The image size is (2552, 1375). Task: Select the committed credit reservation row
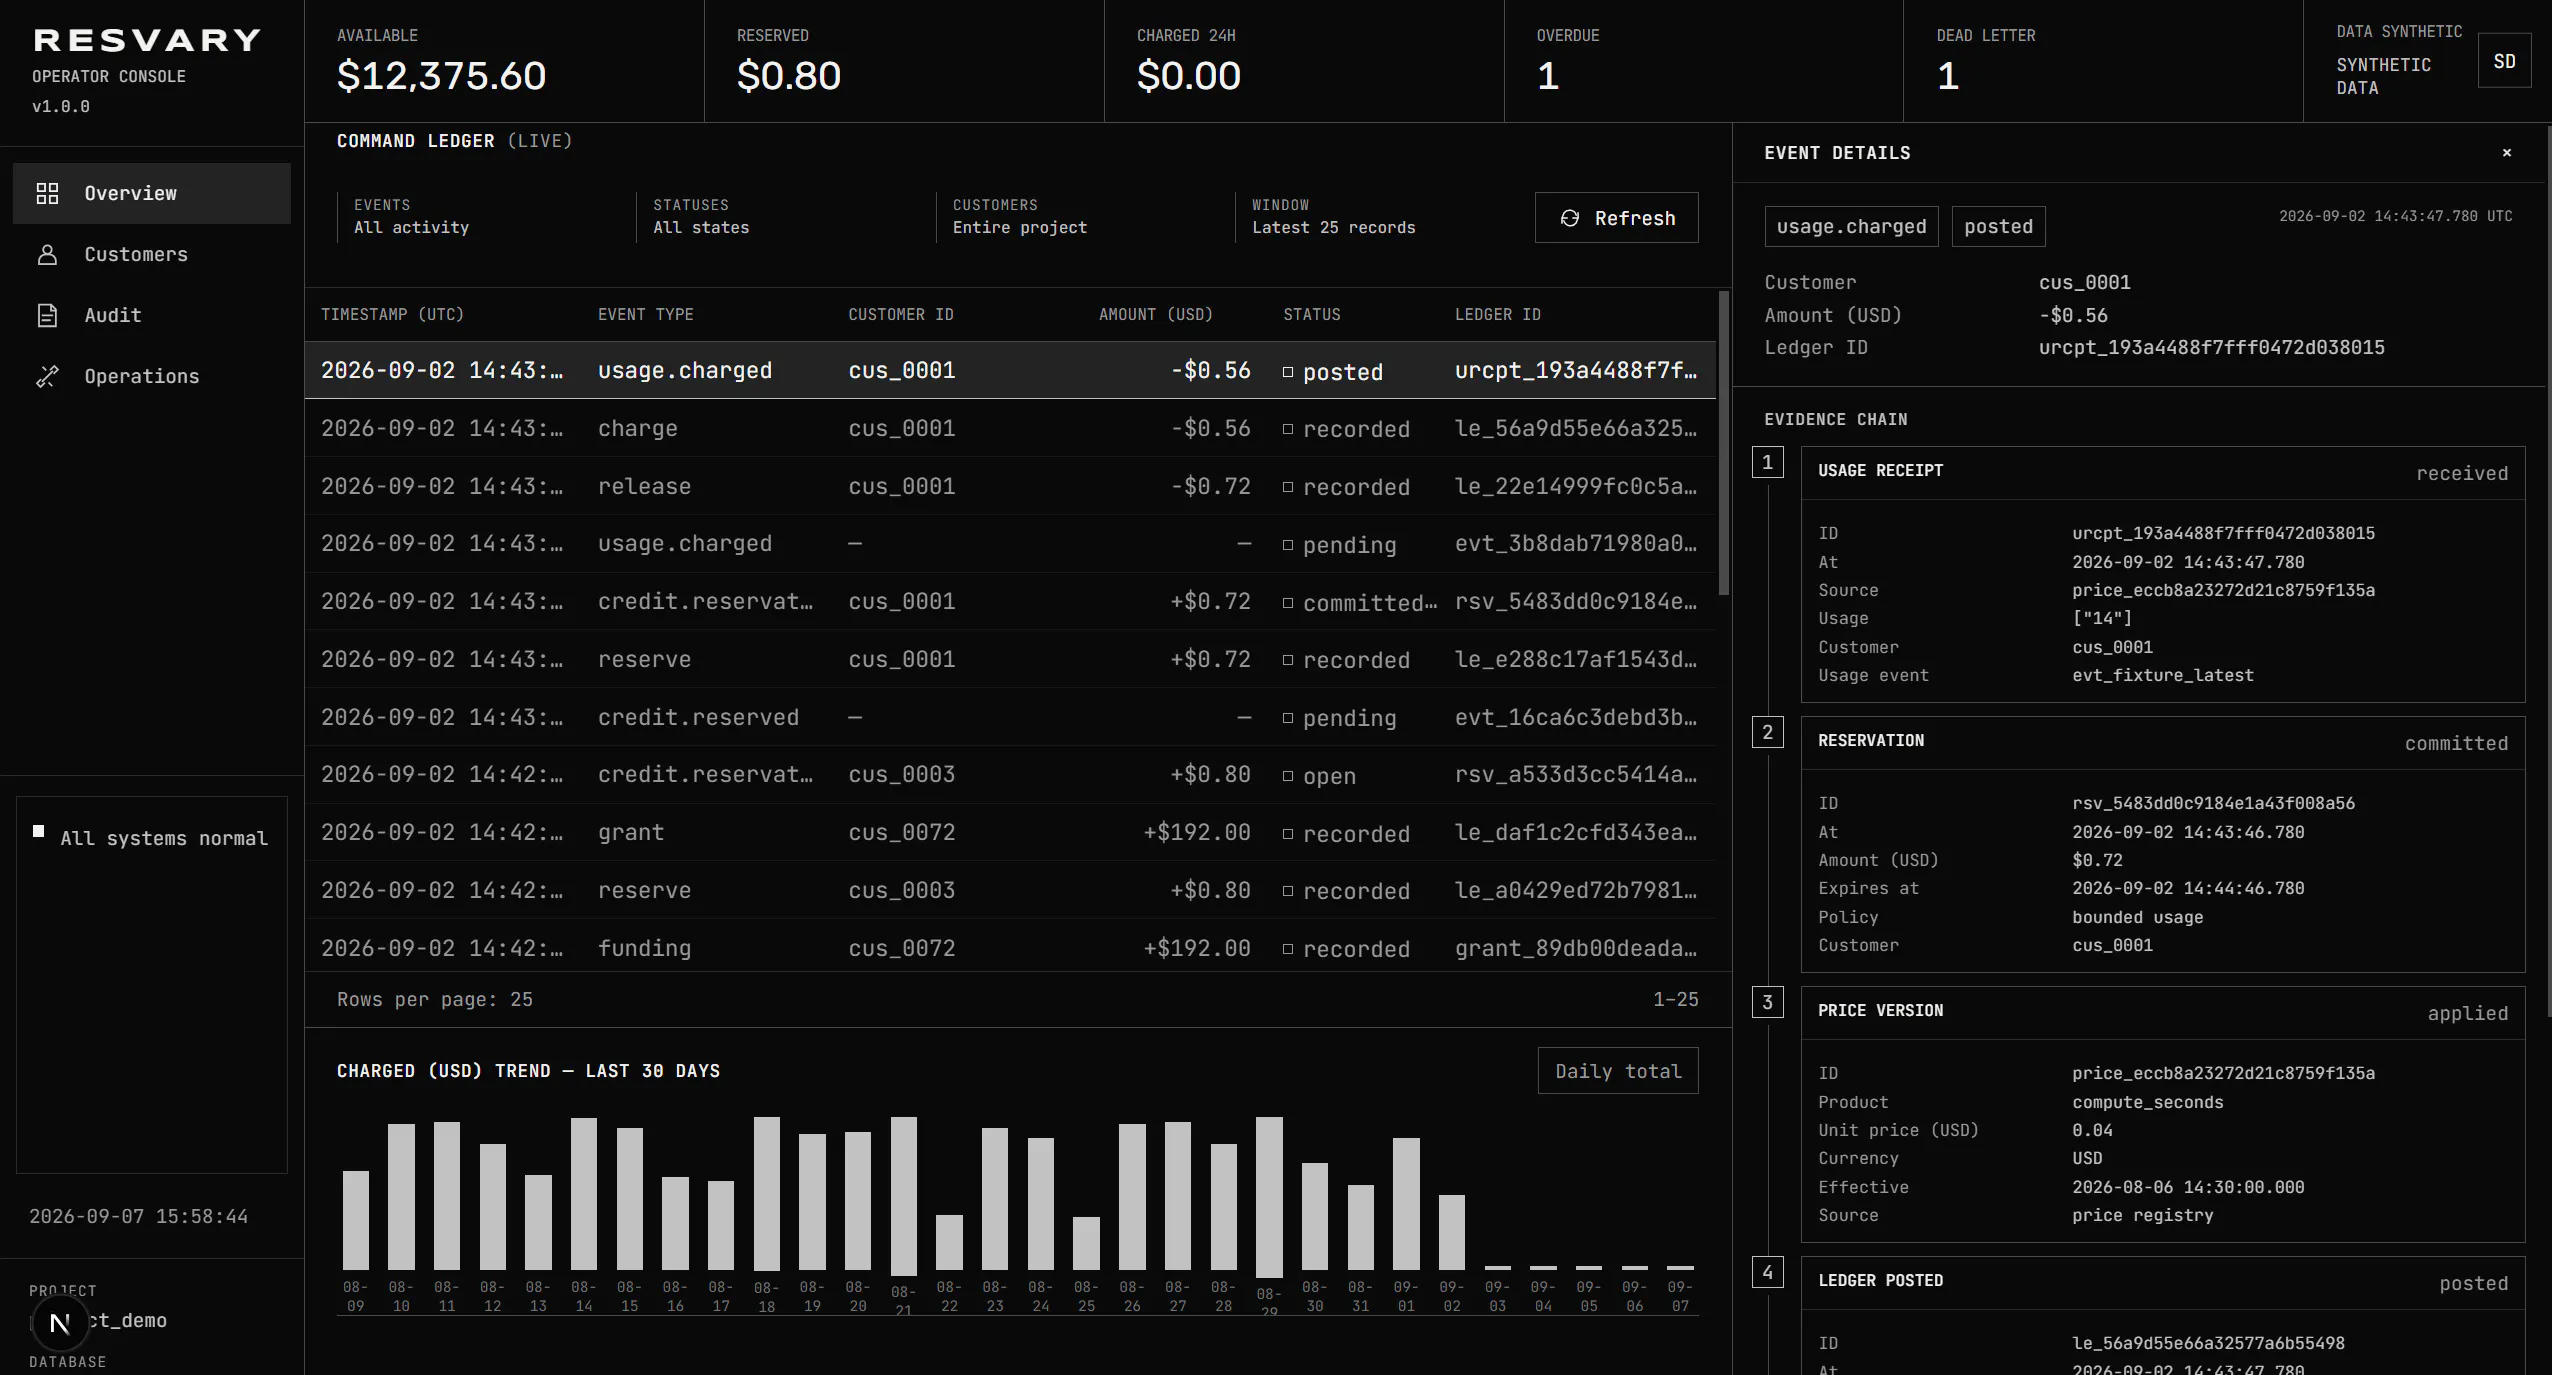1010,602
